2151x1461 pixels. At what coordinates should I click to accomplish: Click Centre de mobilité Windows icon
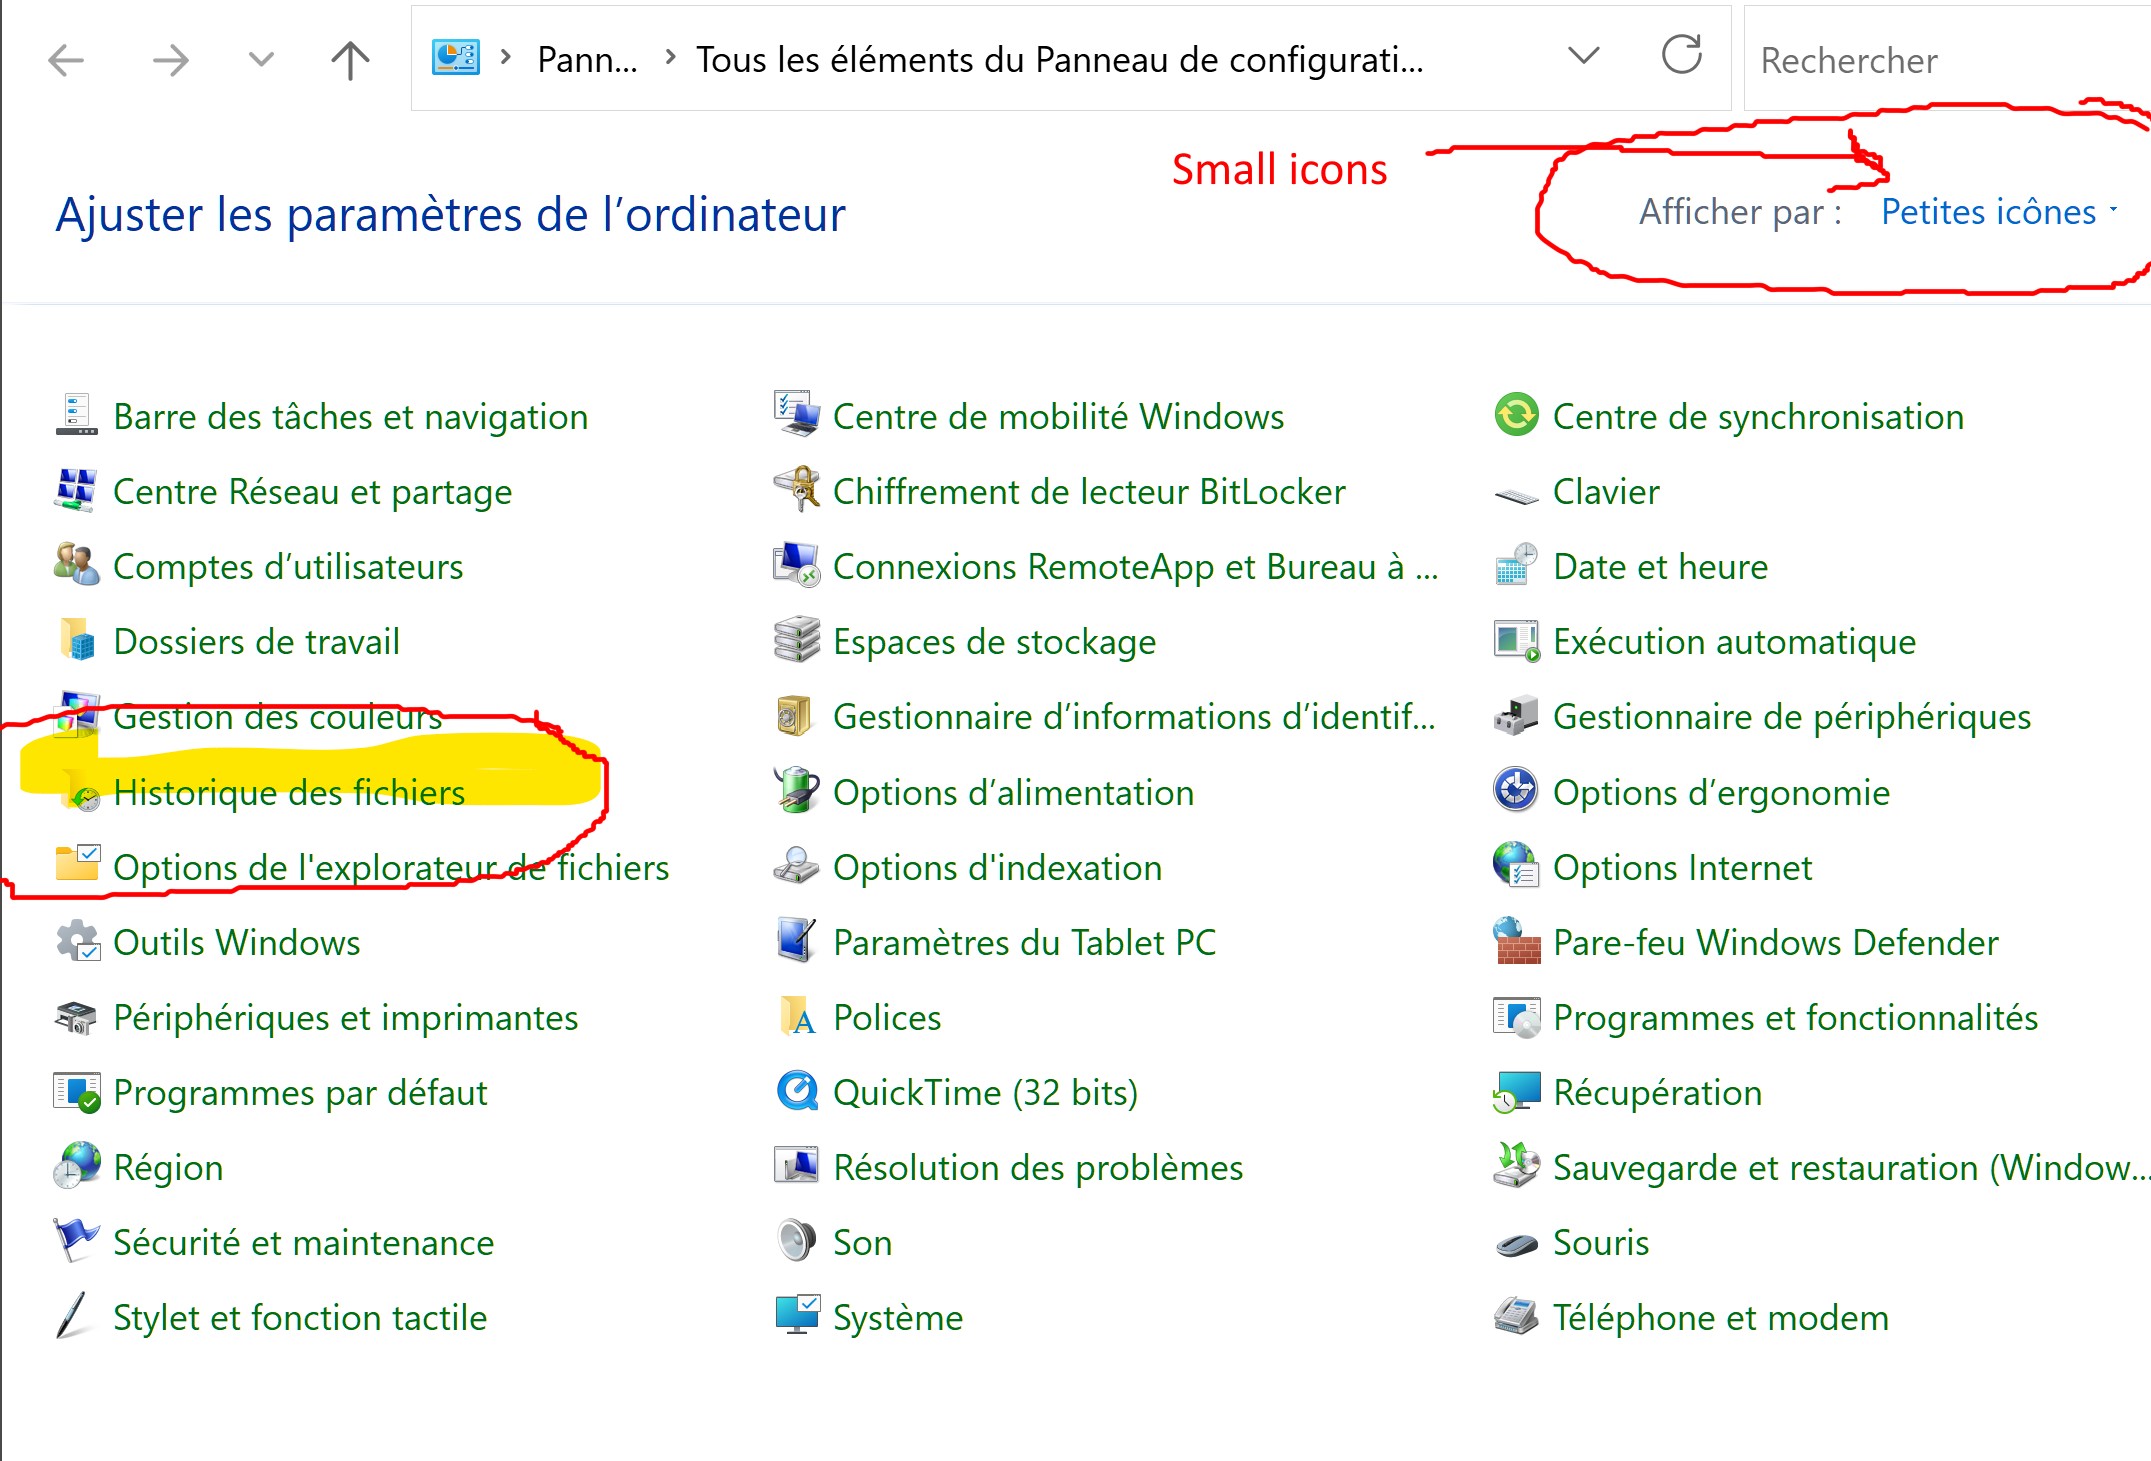click(797, 415)
